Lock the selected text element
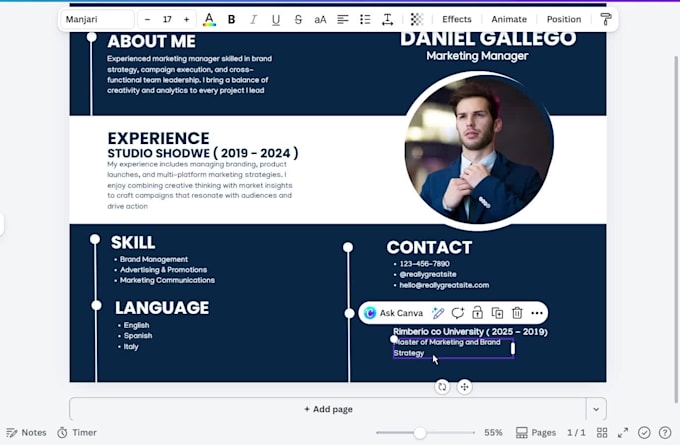 coord(477,313)
